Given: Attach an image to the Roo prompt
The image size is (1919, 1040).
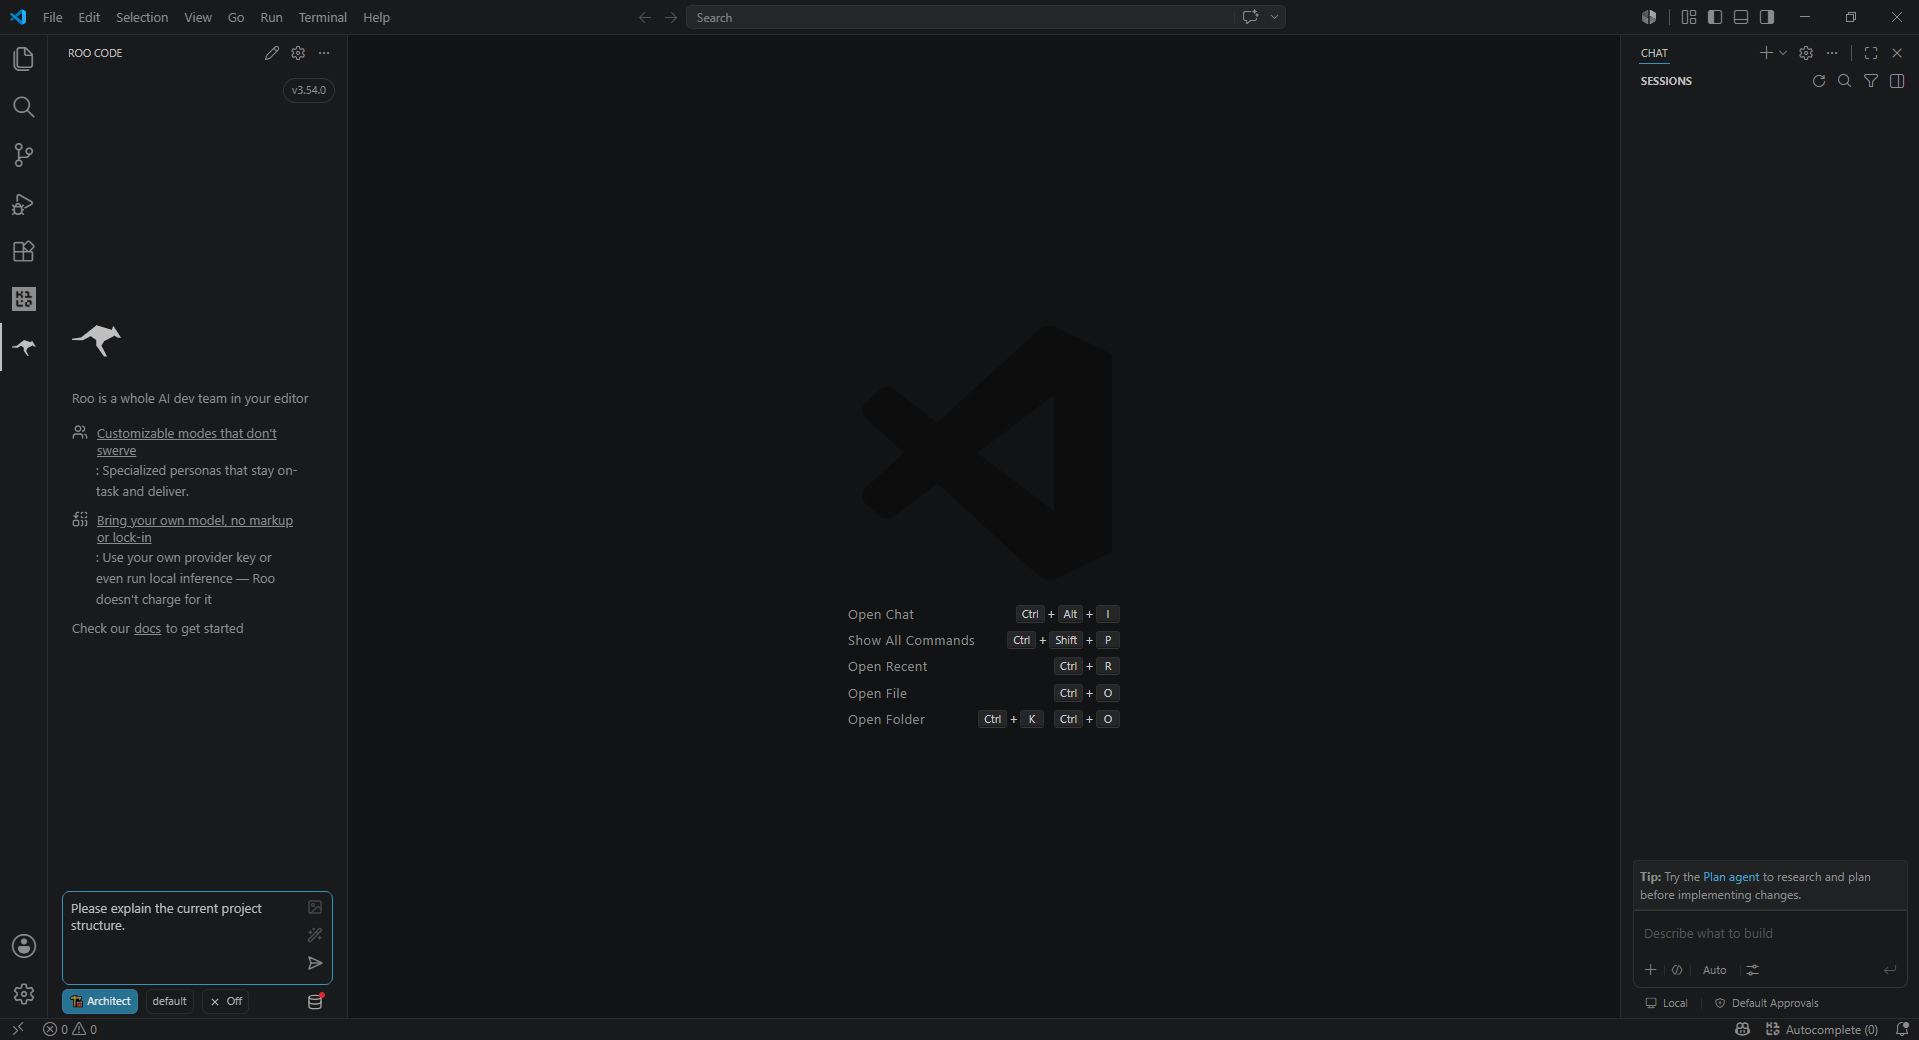Looking at the screenshot, I should (315, 907).
